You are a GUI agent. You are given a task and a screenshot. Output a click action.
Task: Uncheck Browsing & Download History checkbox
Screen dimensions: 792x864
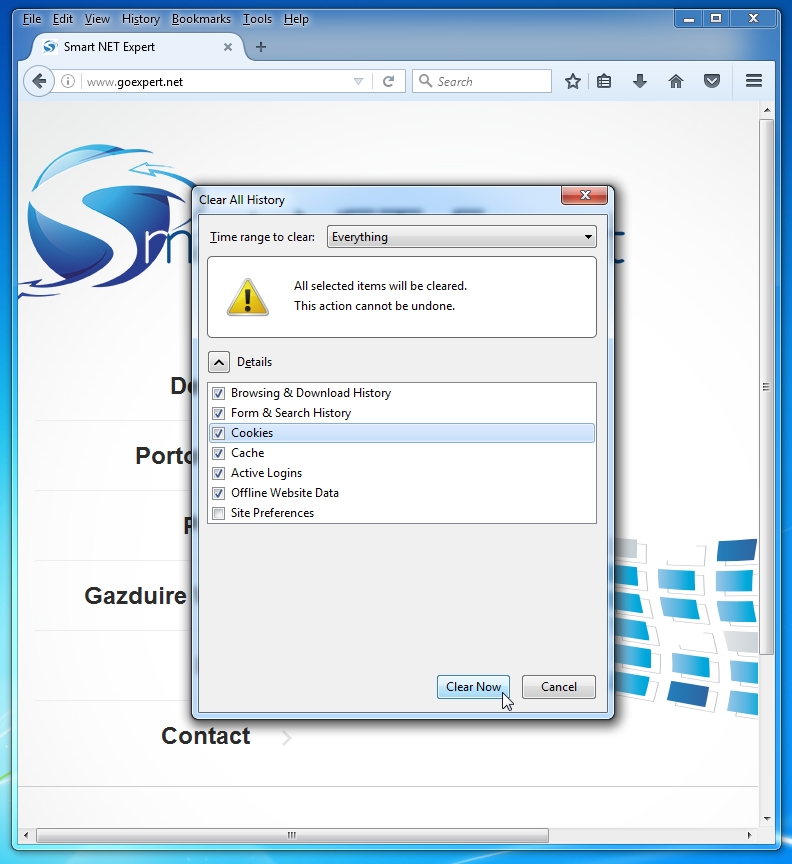(x=218, y=393)
